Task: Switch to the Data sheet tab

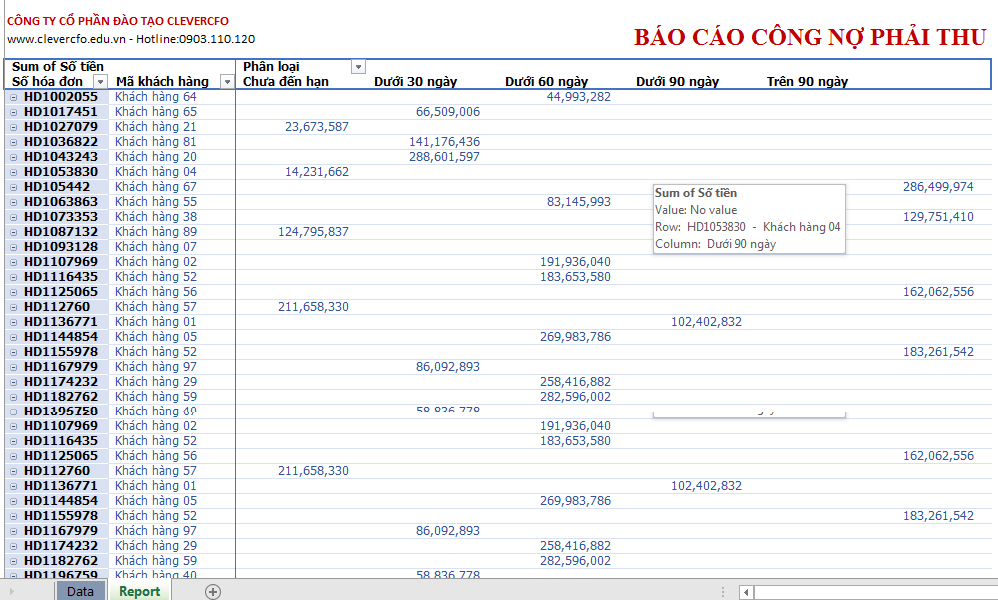Action: point(80,591)
